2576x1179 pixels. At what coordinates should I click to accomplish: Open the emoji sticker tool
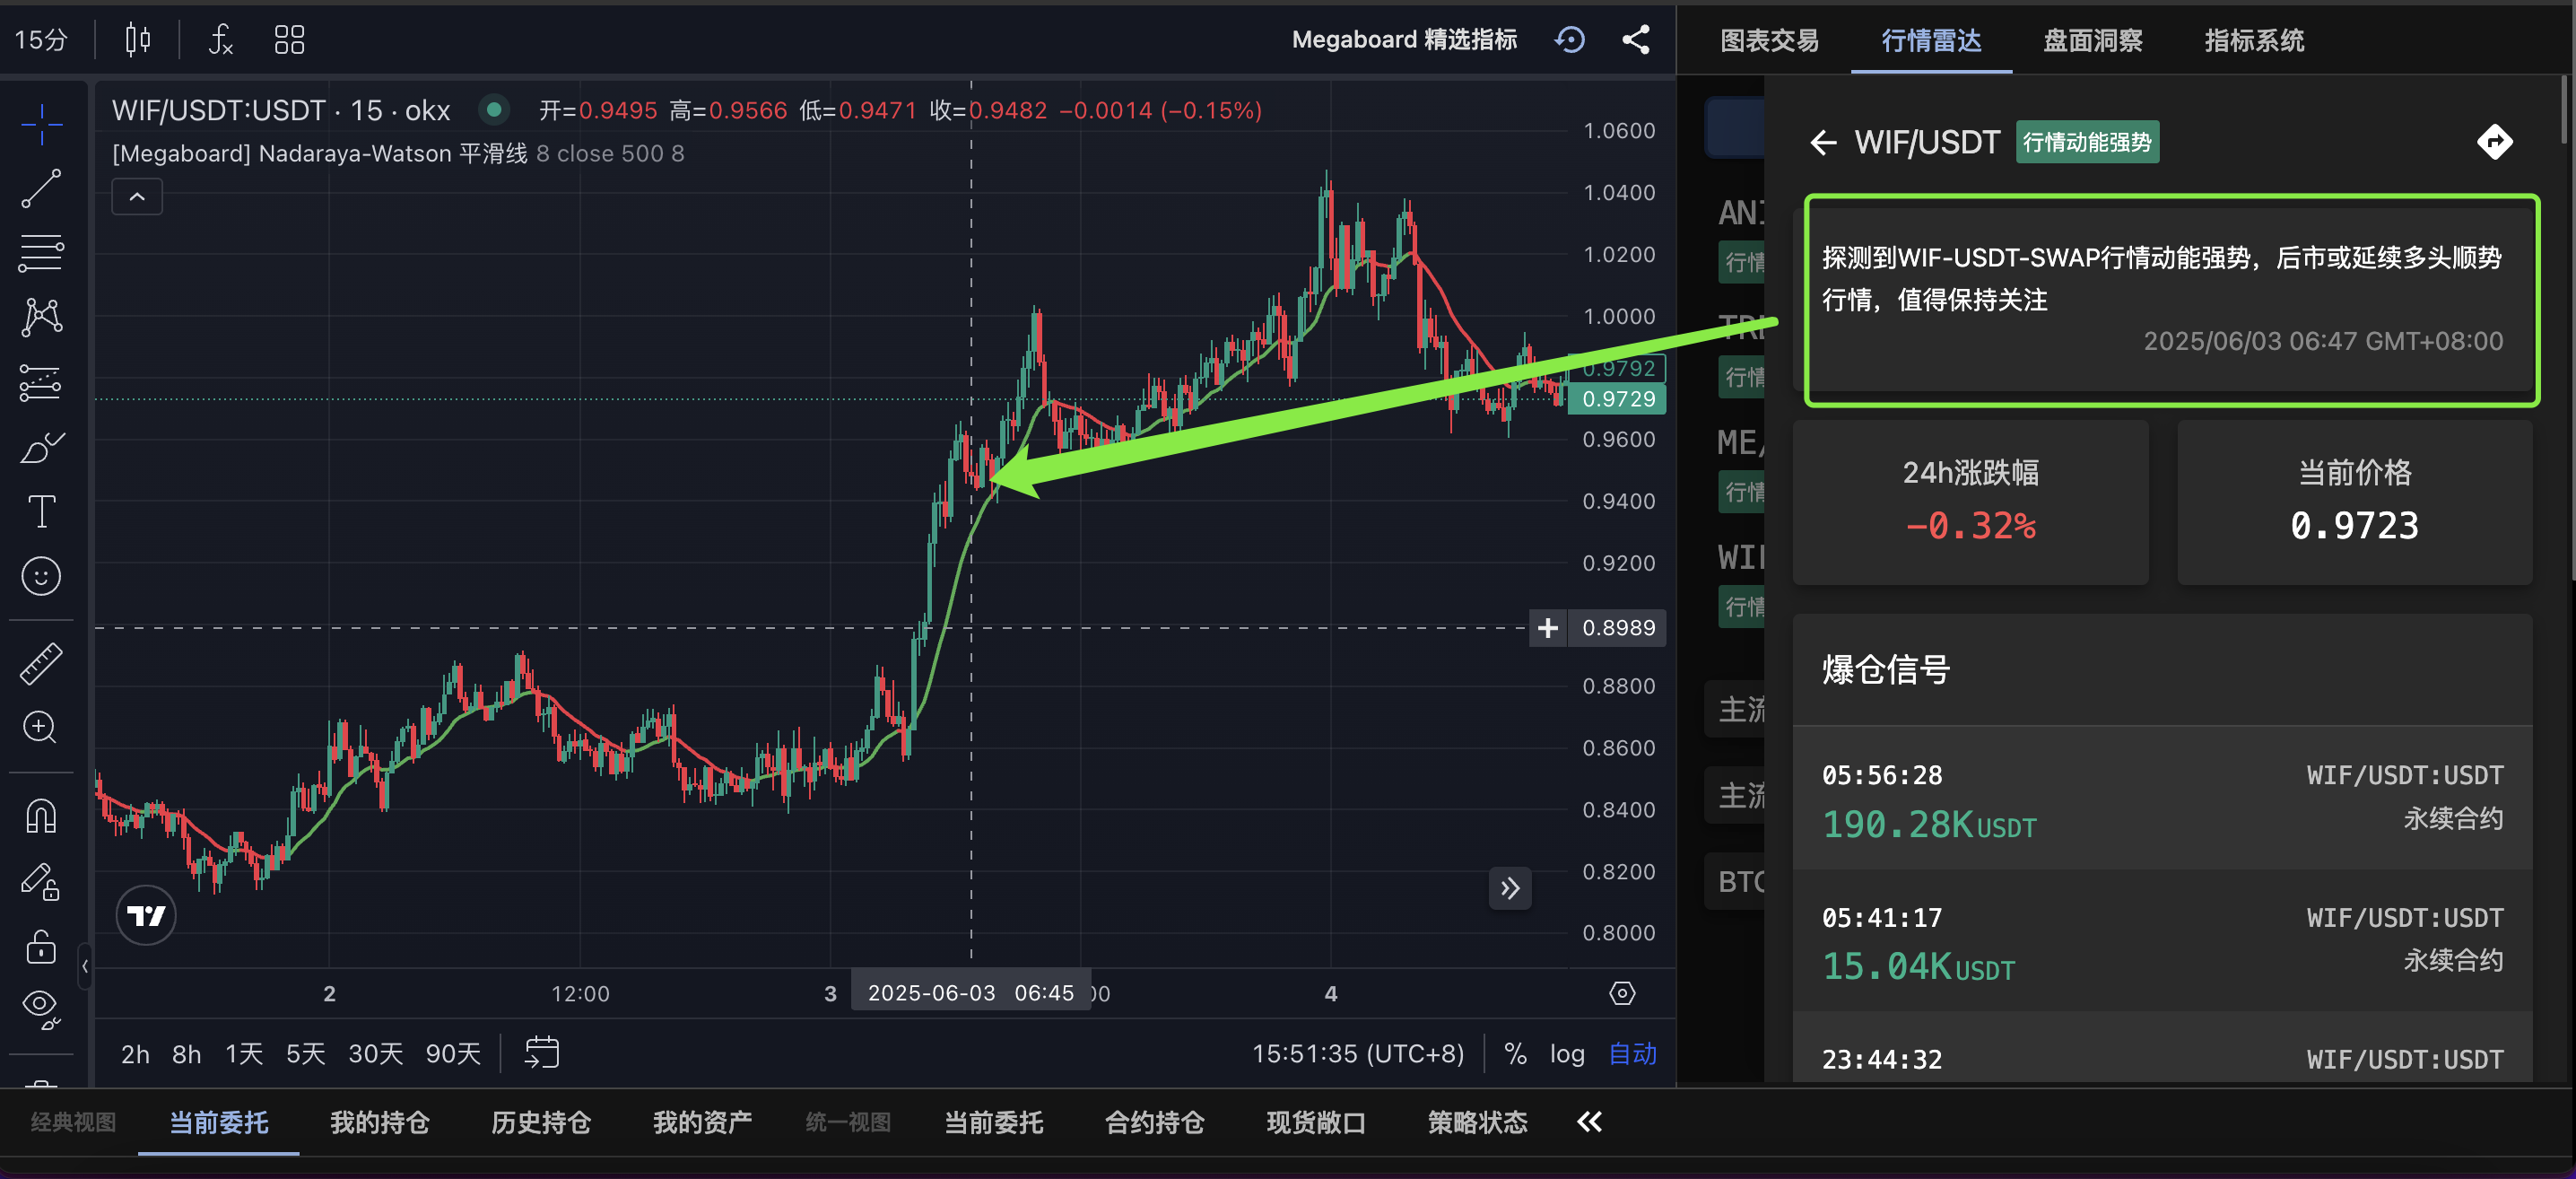pyautogui.click(x=41, y=577)
